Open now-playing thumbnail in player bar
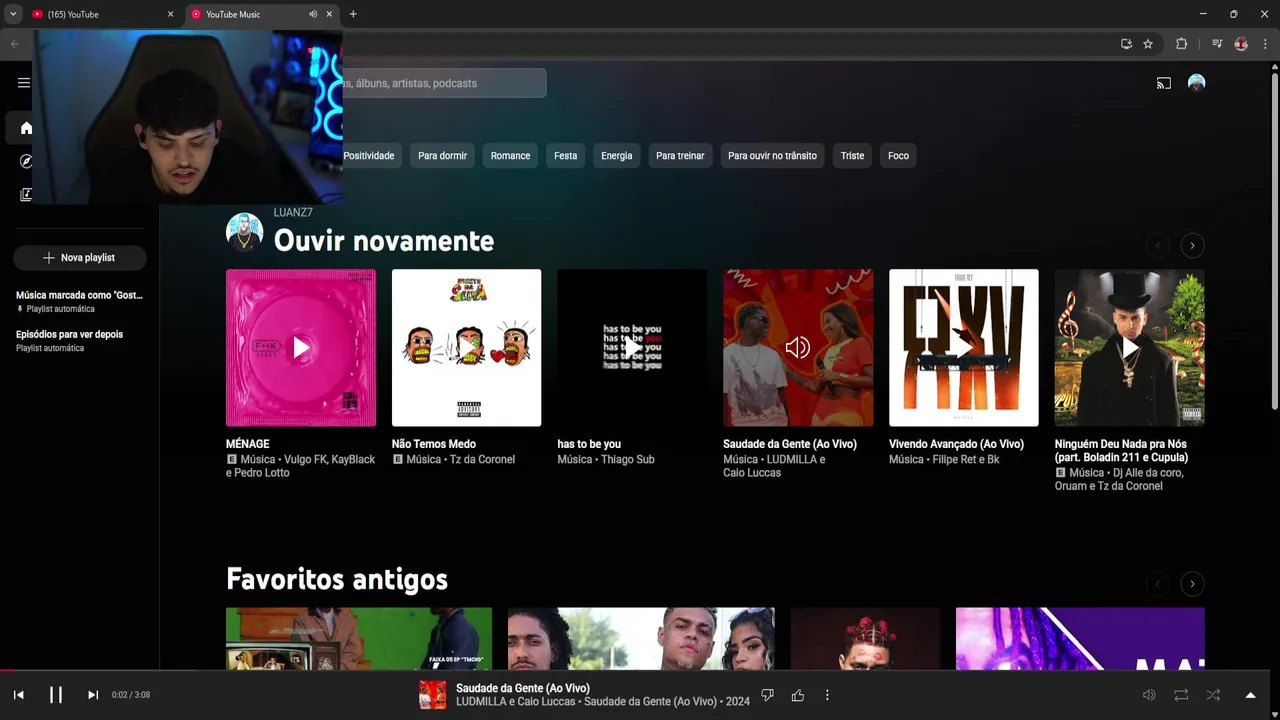This screenshot has width=1280, height=720. [432, 695]
